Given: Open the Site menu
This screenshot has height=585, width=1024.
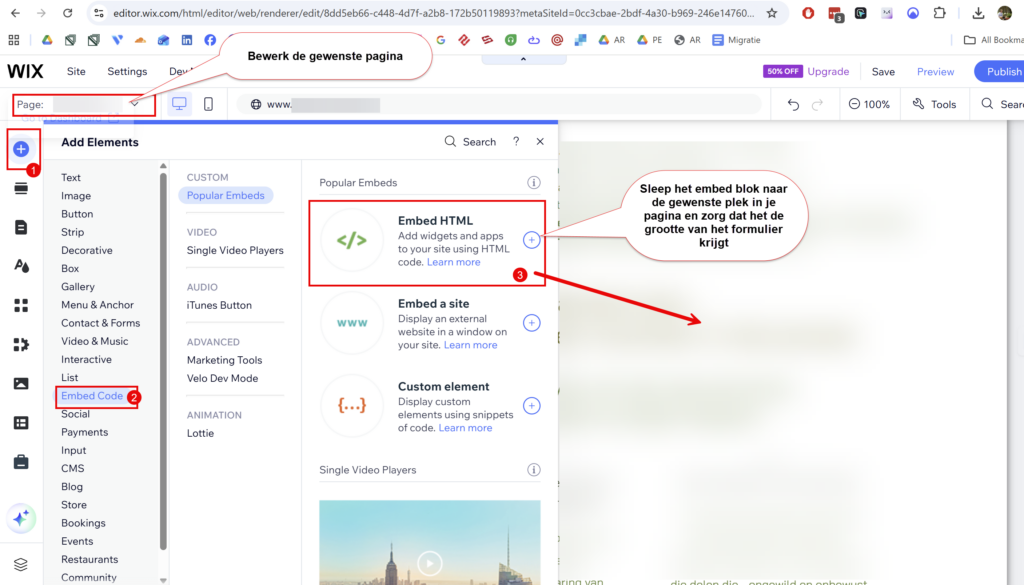Looking at the screenshot, I should [76, 72].
